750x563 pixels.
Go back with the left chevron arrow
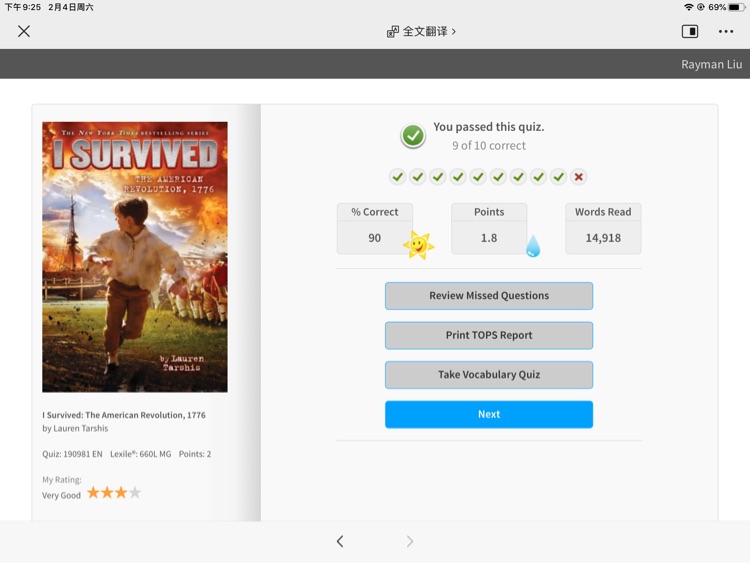tap(340, 541)
